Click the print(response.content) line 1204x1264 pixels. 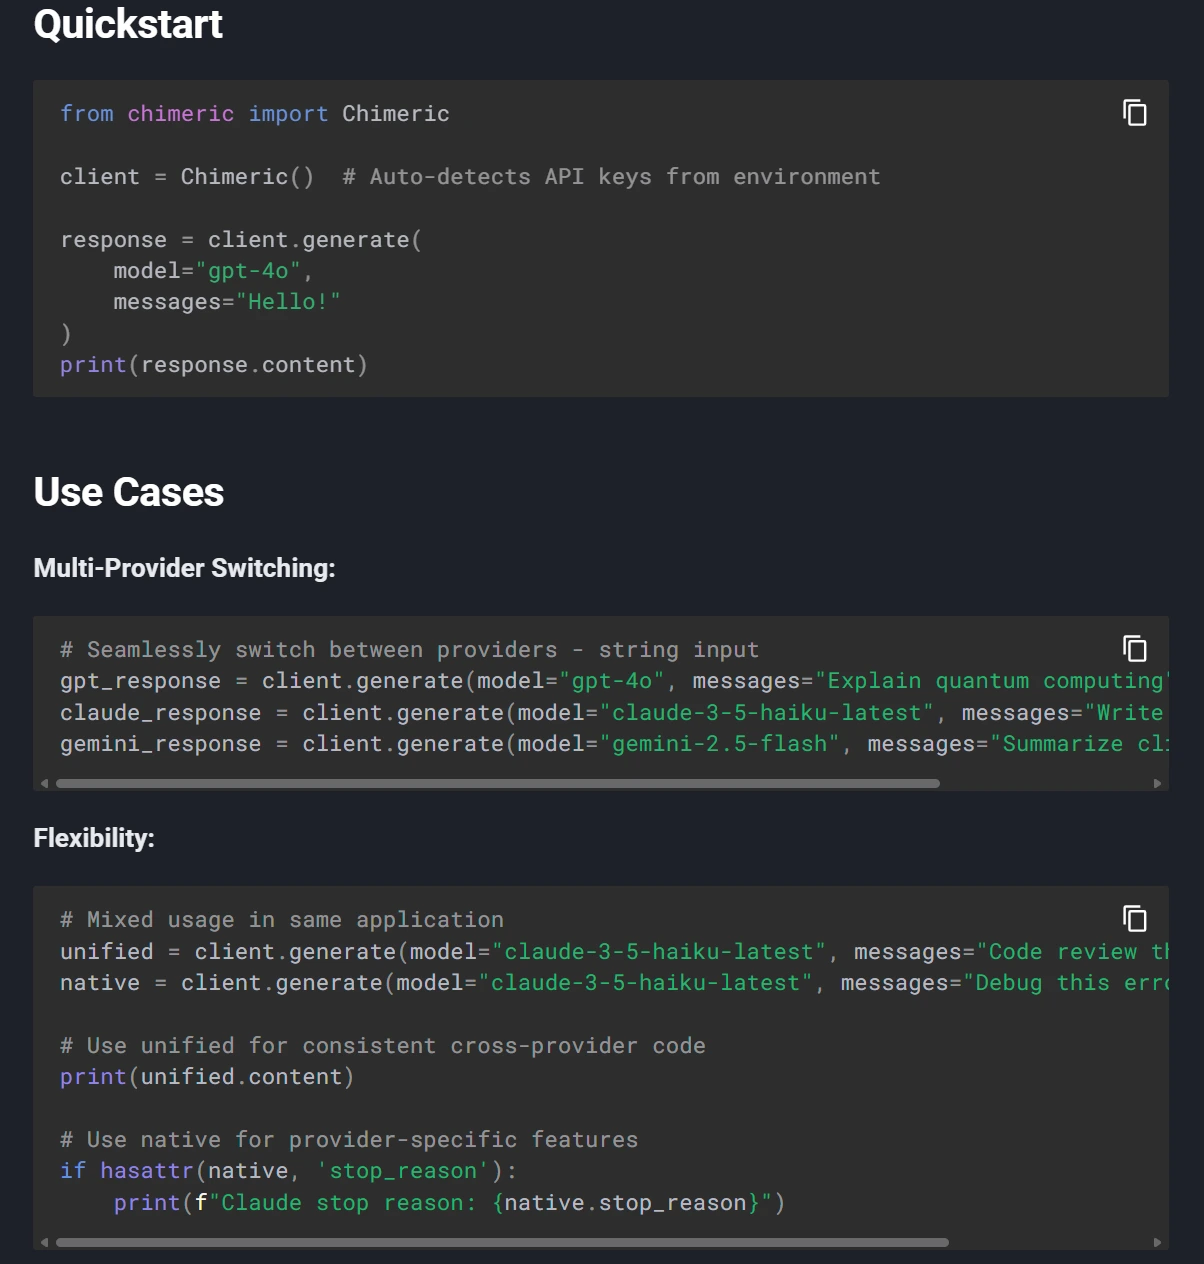click(x=213, y=364)
